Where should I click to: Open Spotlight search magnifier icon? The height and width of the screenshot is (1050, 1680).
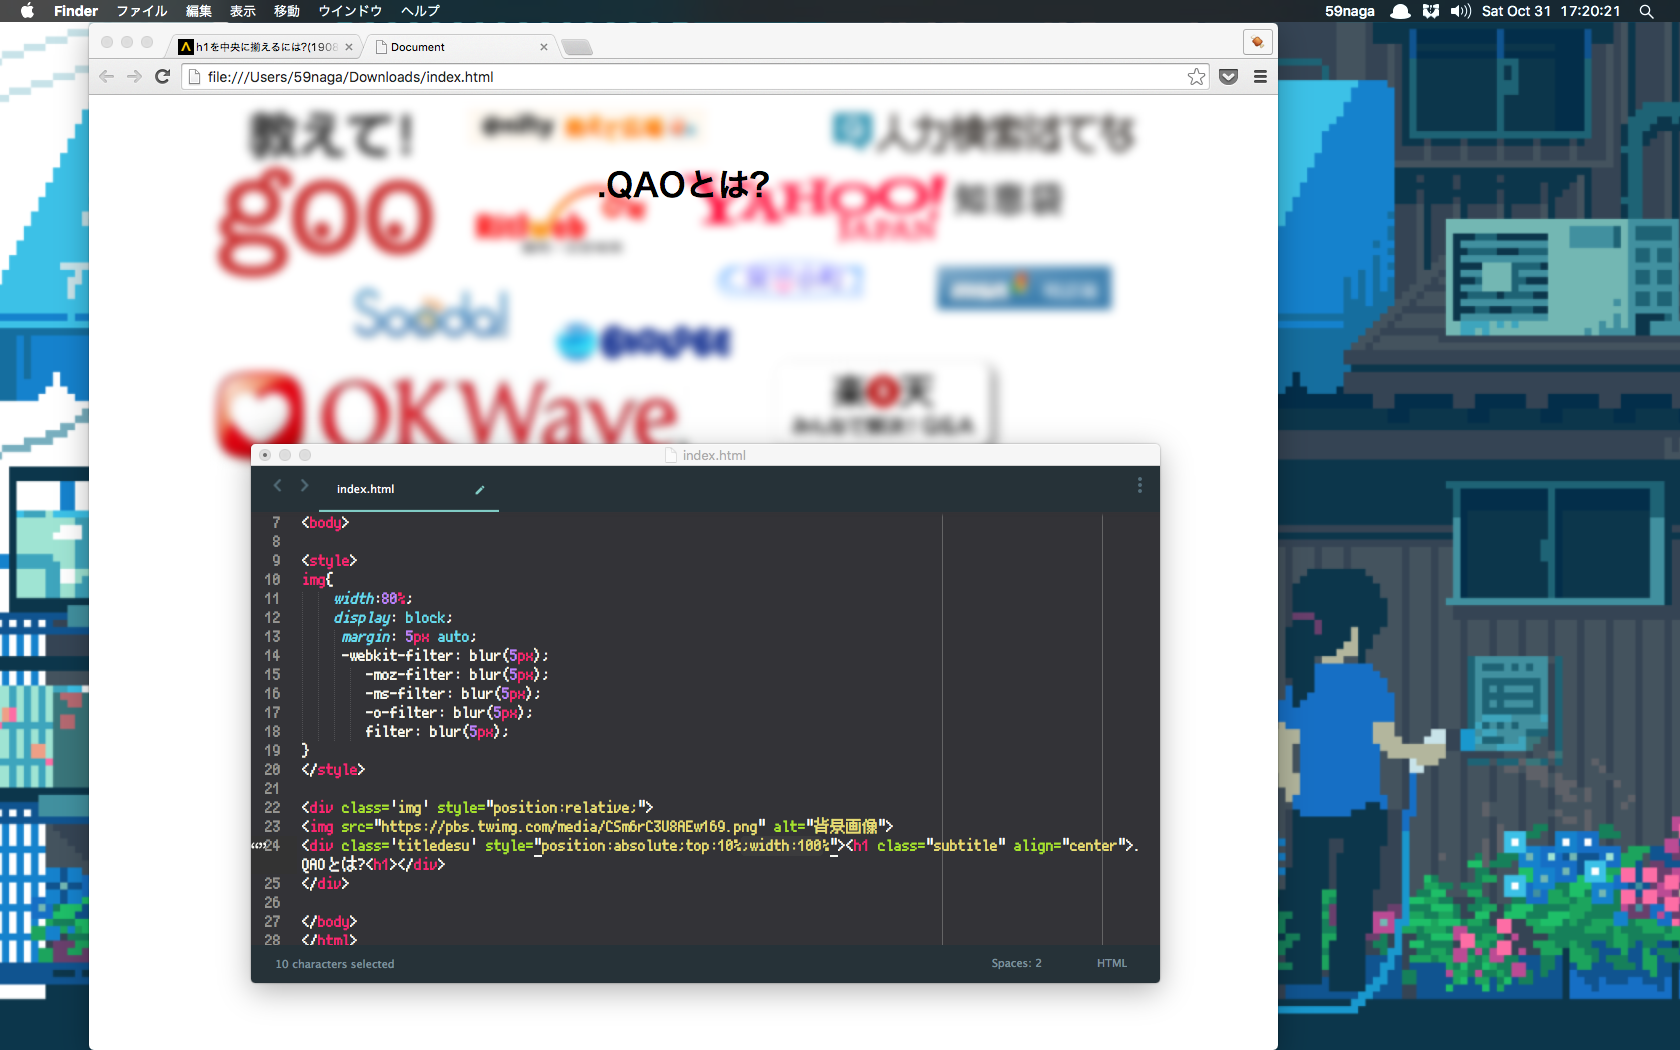pos(1646,11)
